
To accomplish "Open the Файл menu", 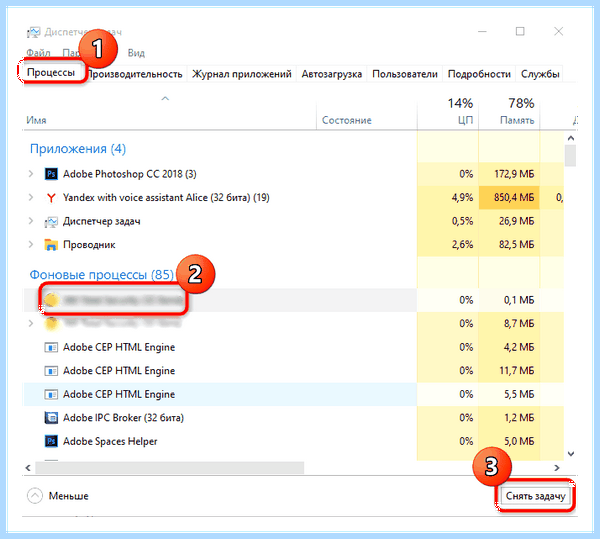I will tap(38, 53).
